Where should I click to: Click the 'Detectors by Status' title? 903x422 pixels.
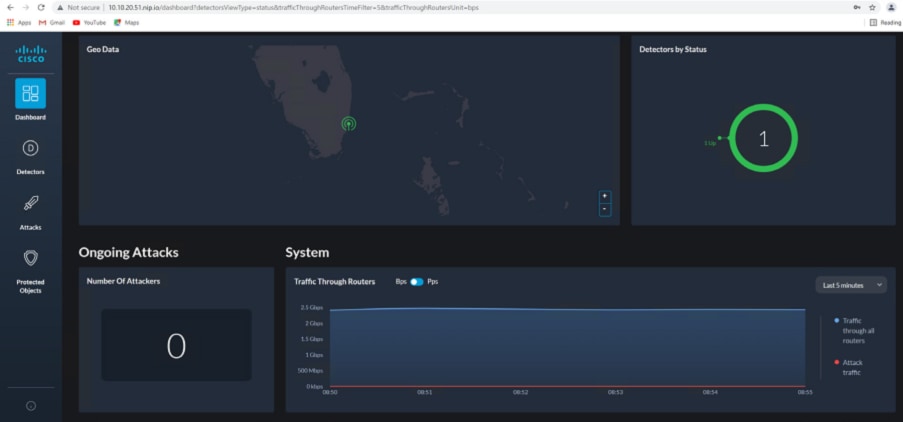673,50
